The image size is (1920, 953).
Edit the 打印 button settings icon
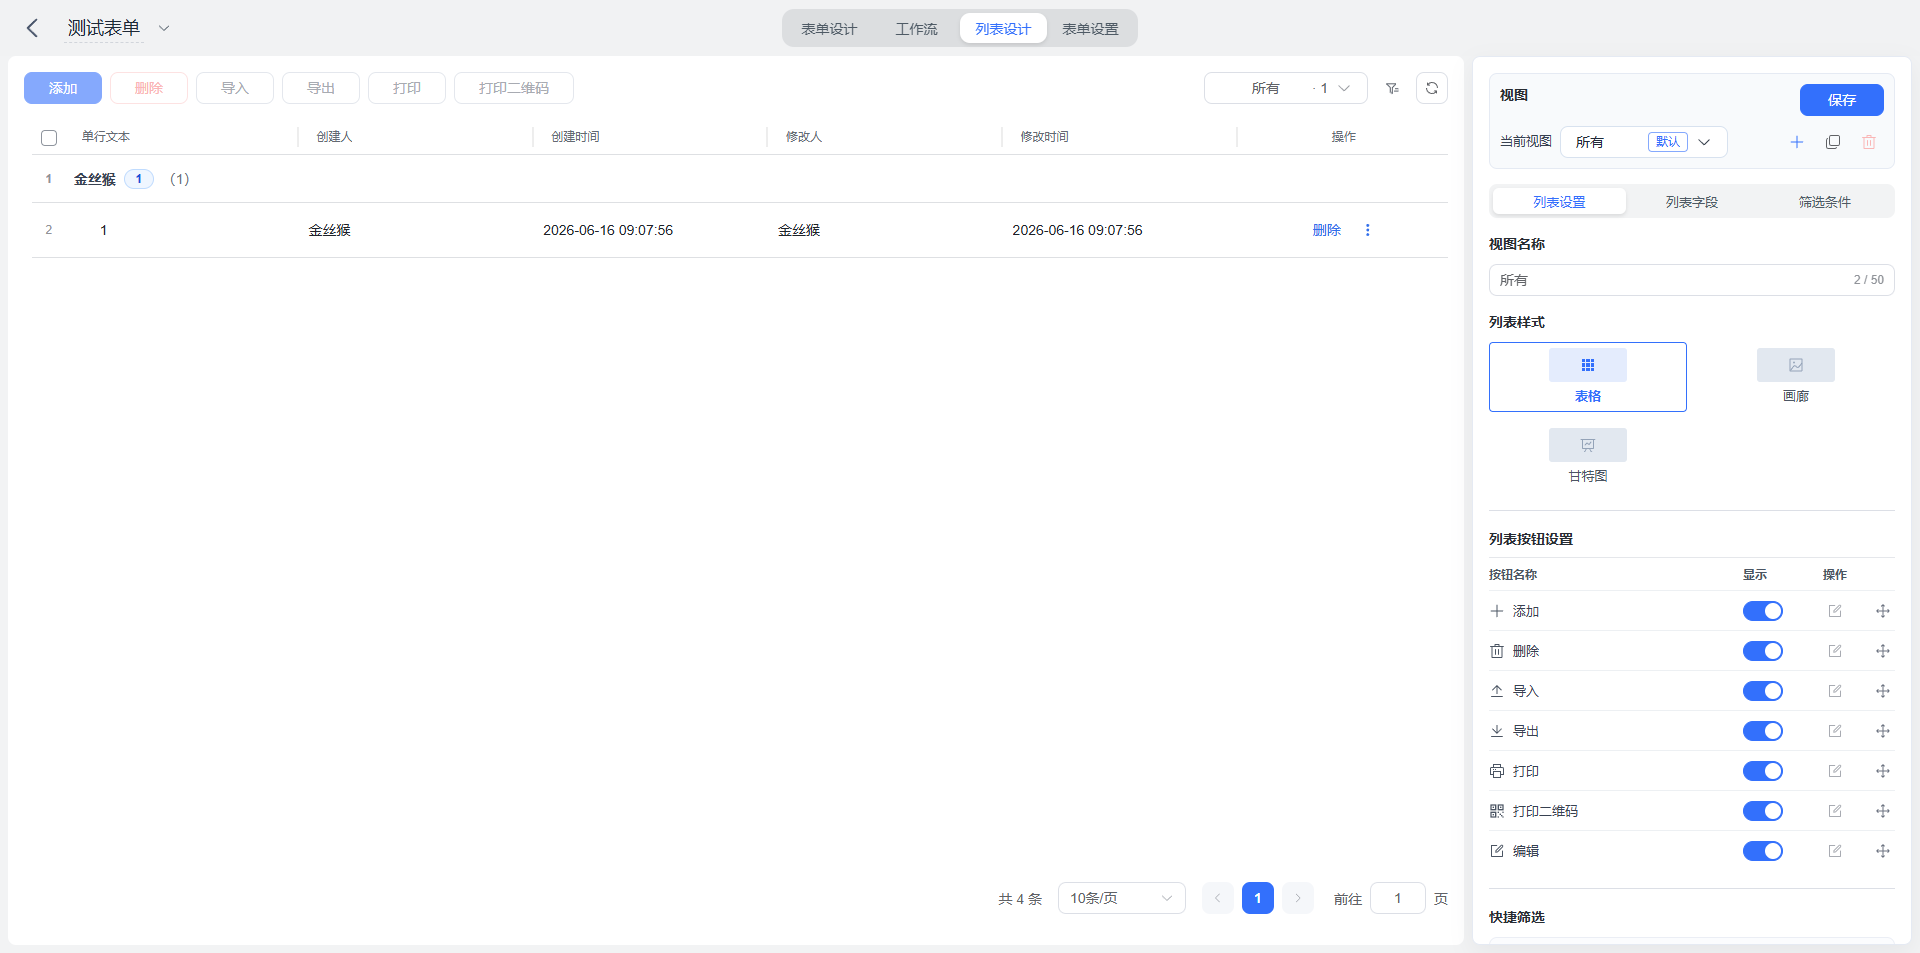pyautogui.click(x=1835, y=771)
